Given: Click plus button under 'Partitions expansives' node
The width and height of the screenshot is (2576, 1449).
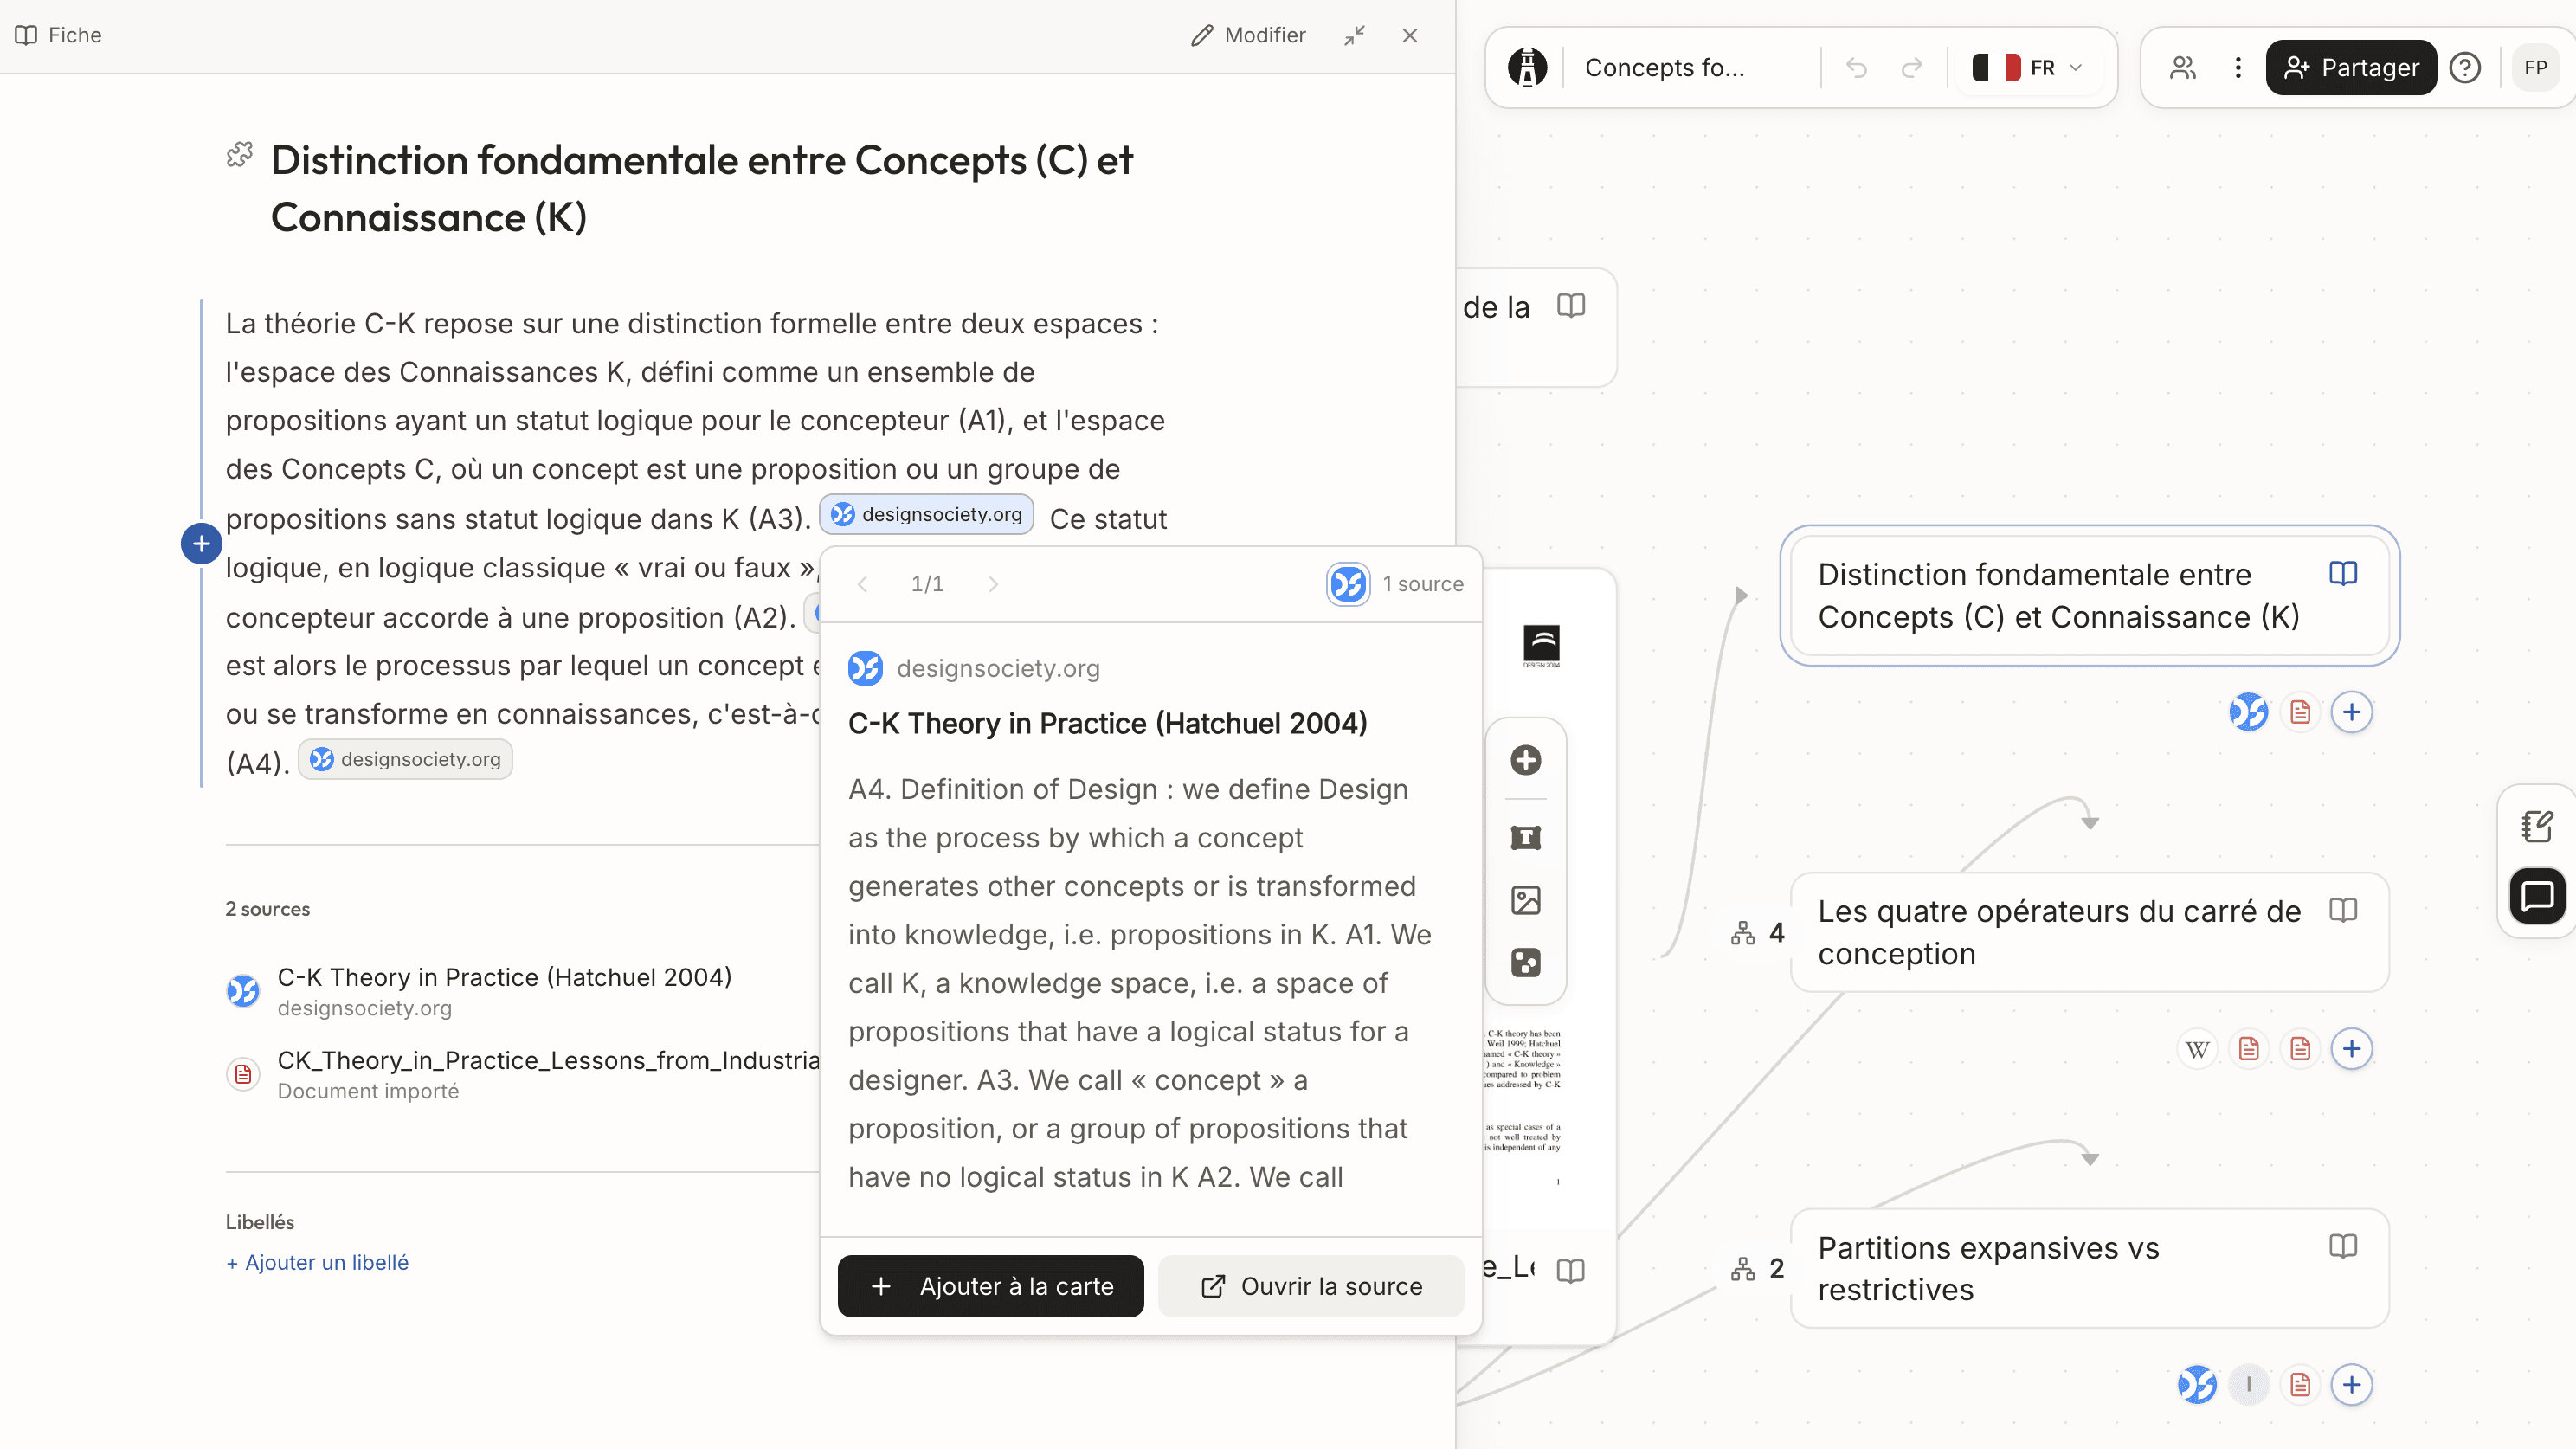Looking at the screenshot, I should tap(2351, 1384).
